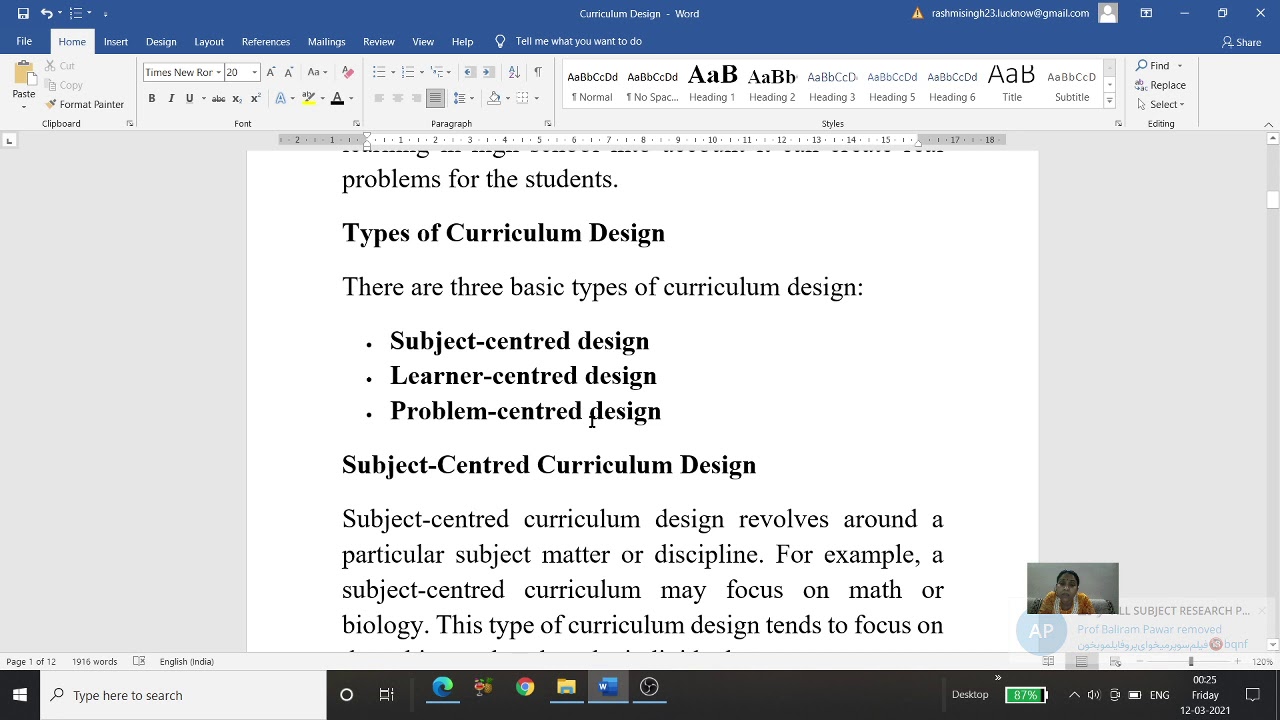The image size is (1280, 720).
Task: Click the Increase Indent icon
Action: [488, 72]
